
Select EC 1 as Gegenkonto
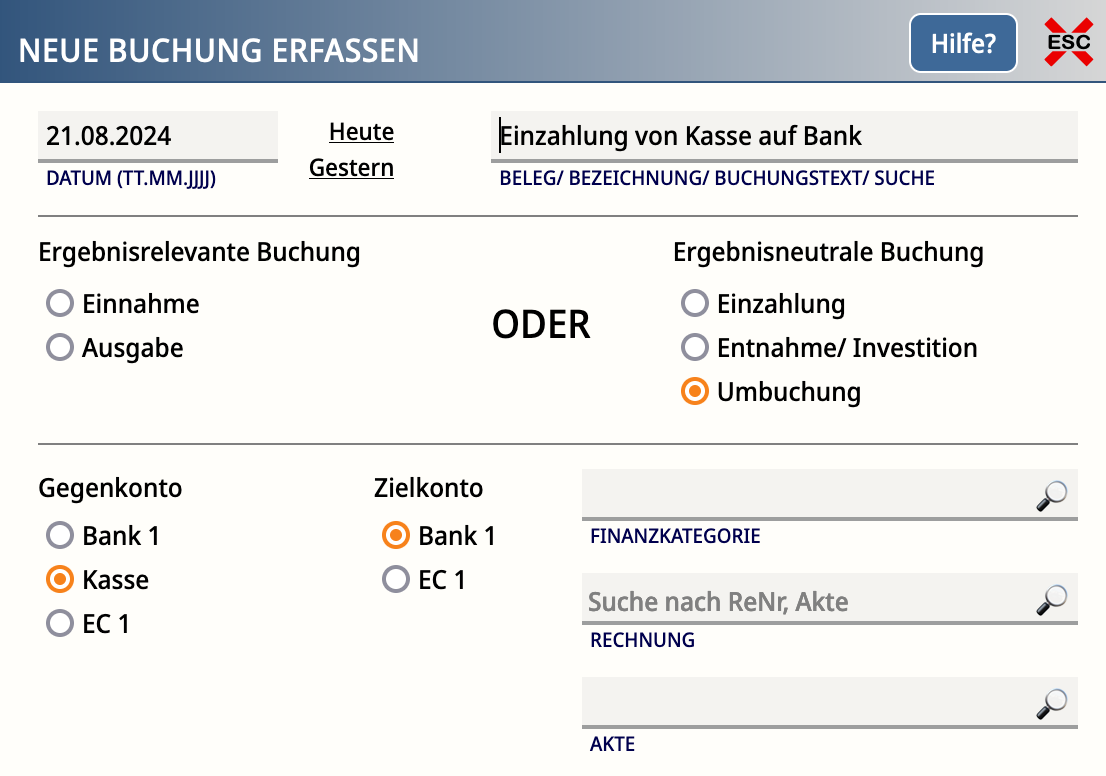point(60,623)
